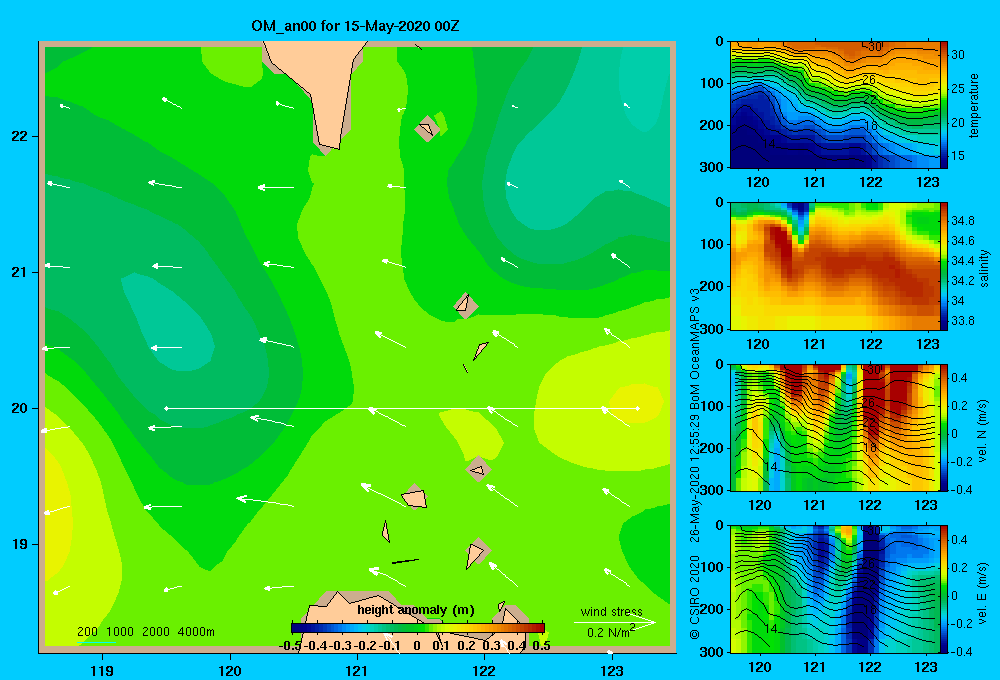
Task: Click the longitude label '119' on main map
Action: 102,670
